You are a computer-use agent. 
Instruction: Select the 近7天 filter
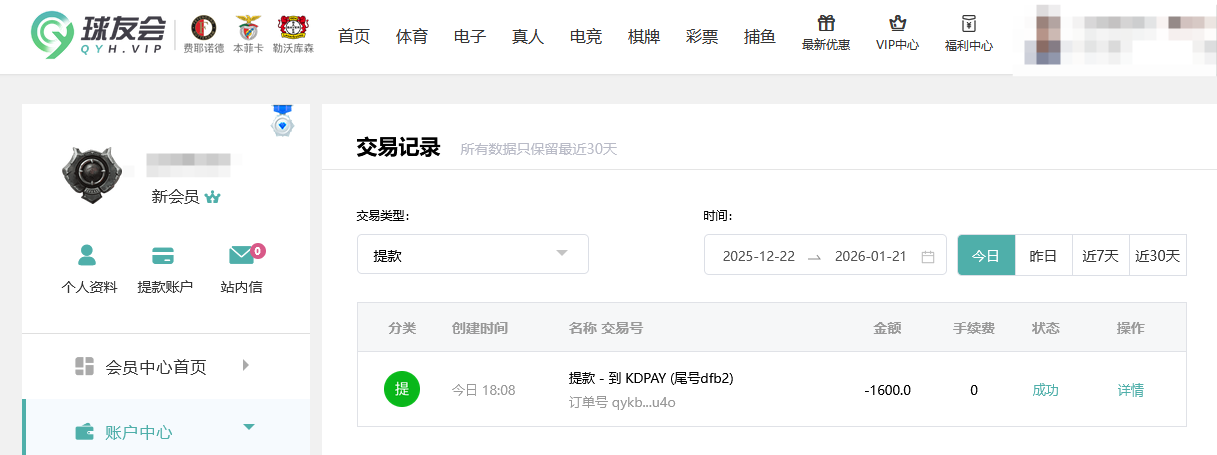1100,255
